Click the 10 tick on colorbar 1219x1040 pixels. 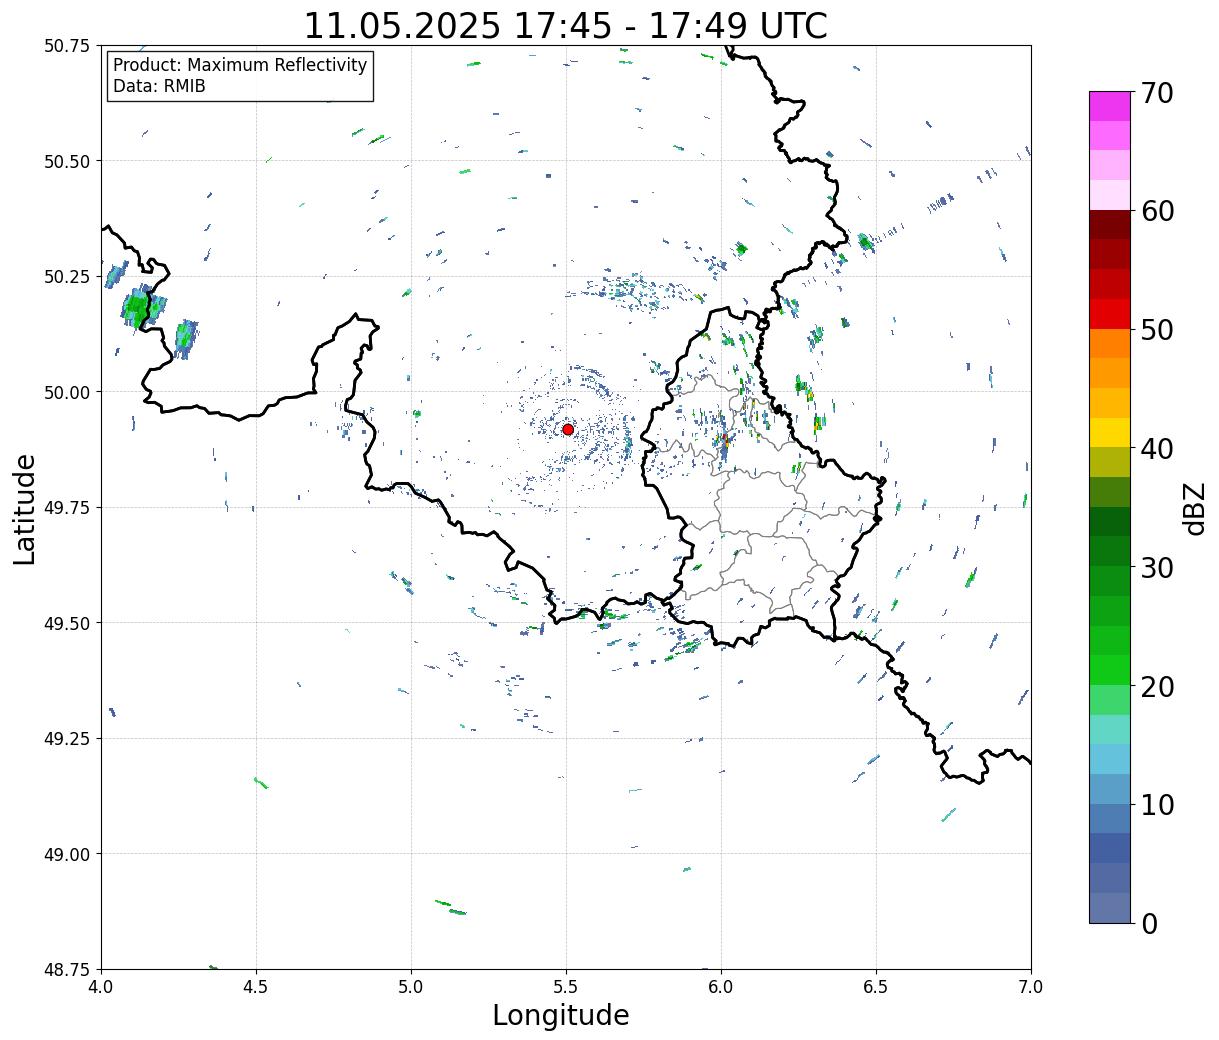pos(1156,805)
